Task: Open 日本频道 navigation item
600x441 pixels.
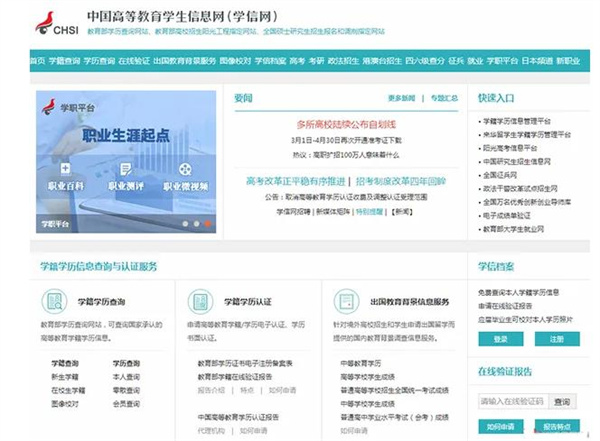Action: (537, 61)
